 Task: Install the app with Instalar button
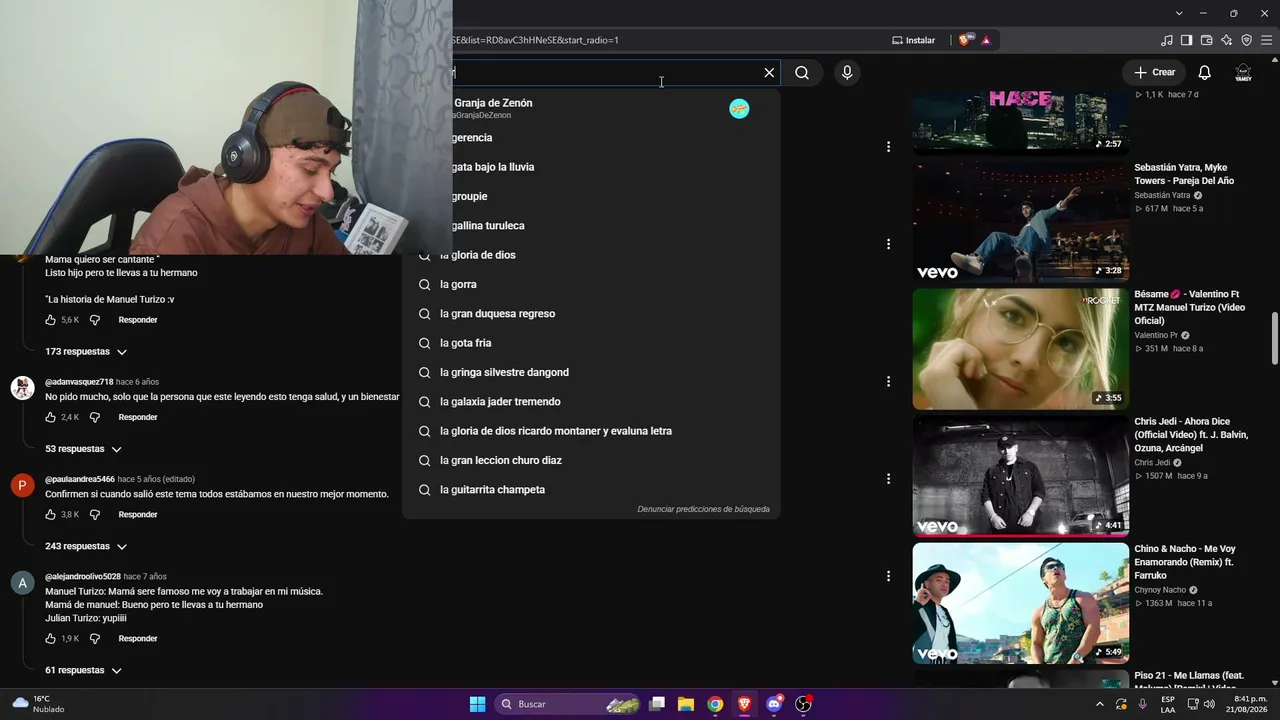point(913,40)
